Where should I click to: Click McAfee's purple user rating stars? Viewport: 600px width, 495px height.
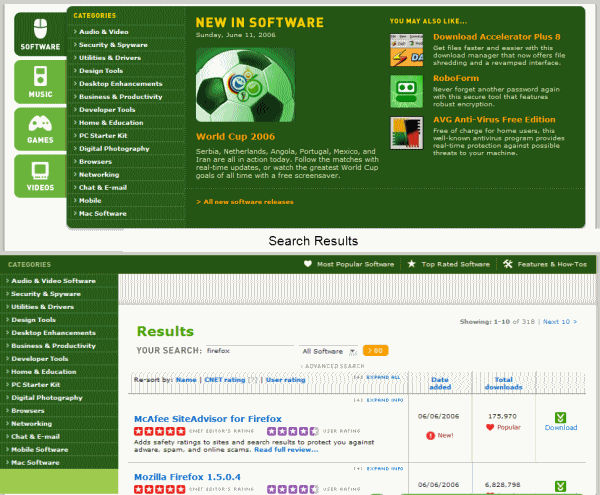click(293, 431)
